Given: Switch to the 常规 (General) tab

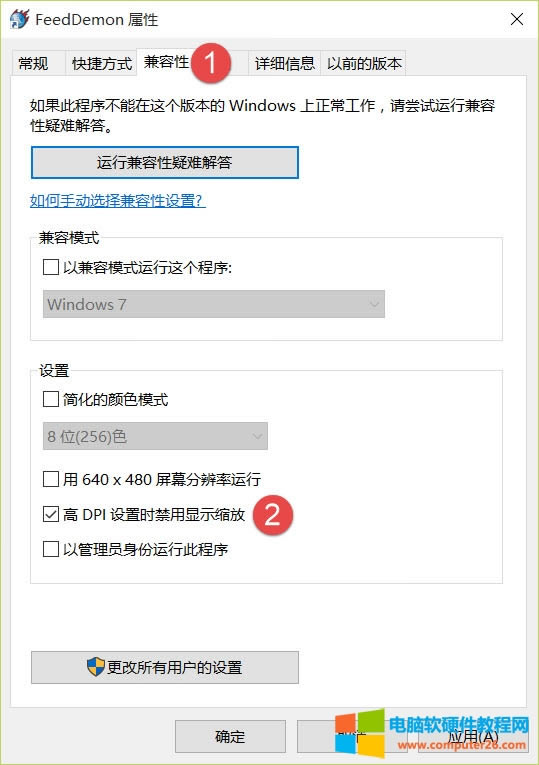Looking at the screenshot, I should click(33, 63).
